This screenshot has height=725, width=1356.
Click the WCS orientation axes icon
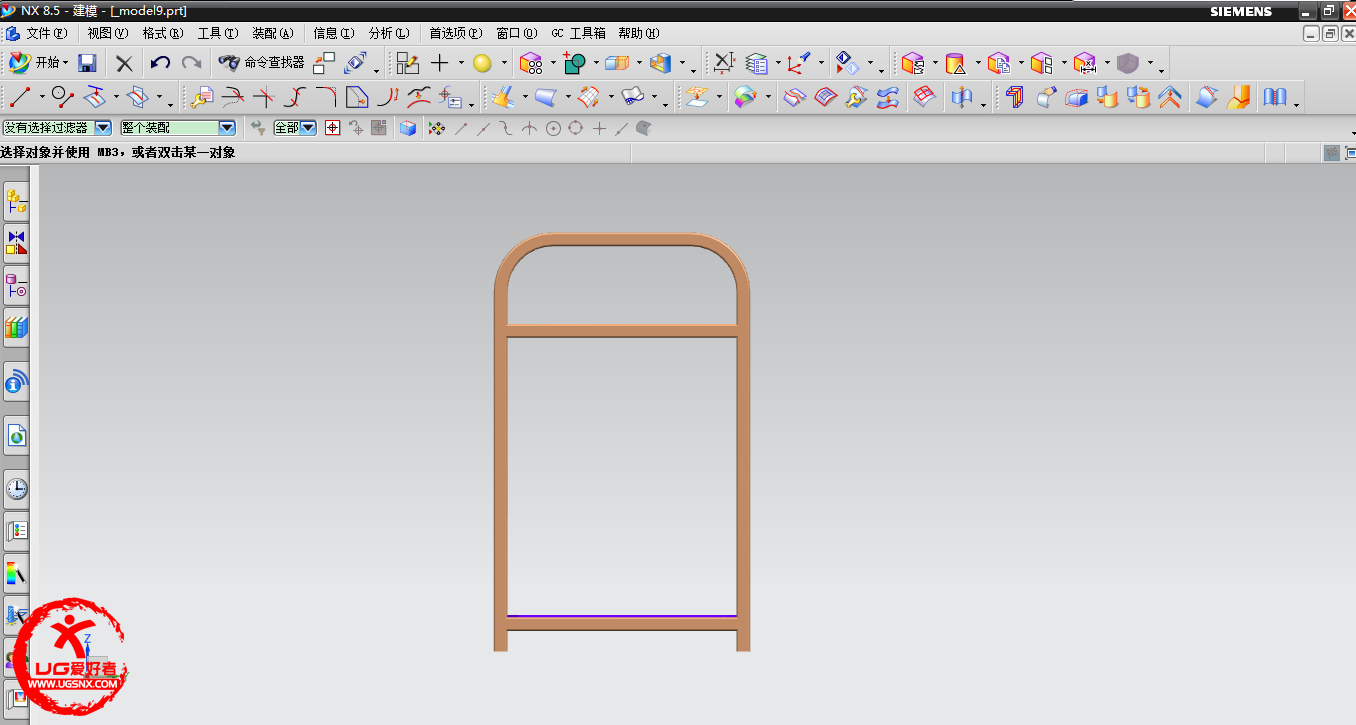pos(798,63)
